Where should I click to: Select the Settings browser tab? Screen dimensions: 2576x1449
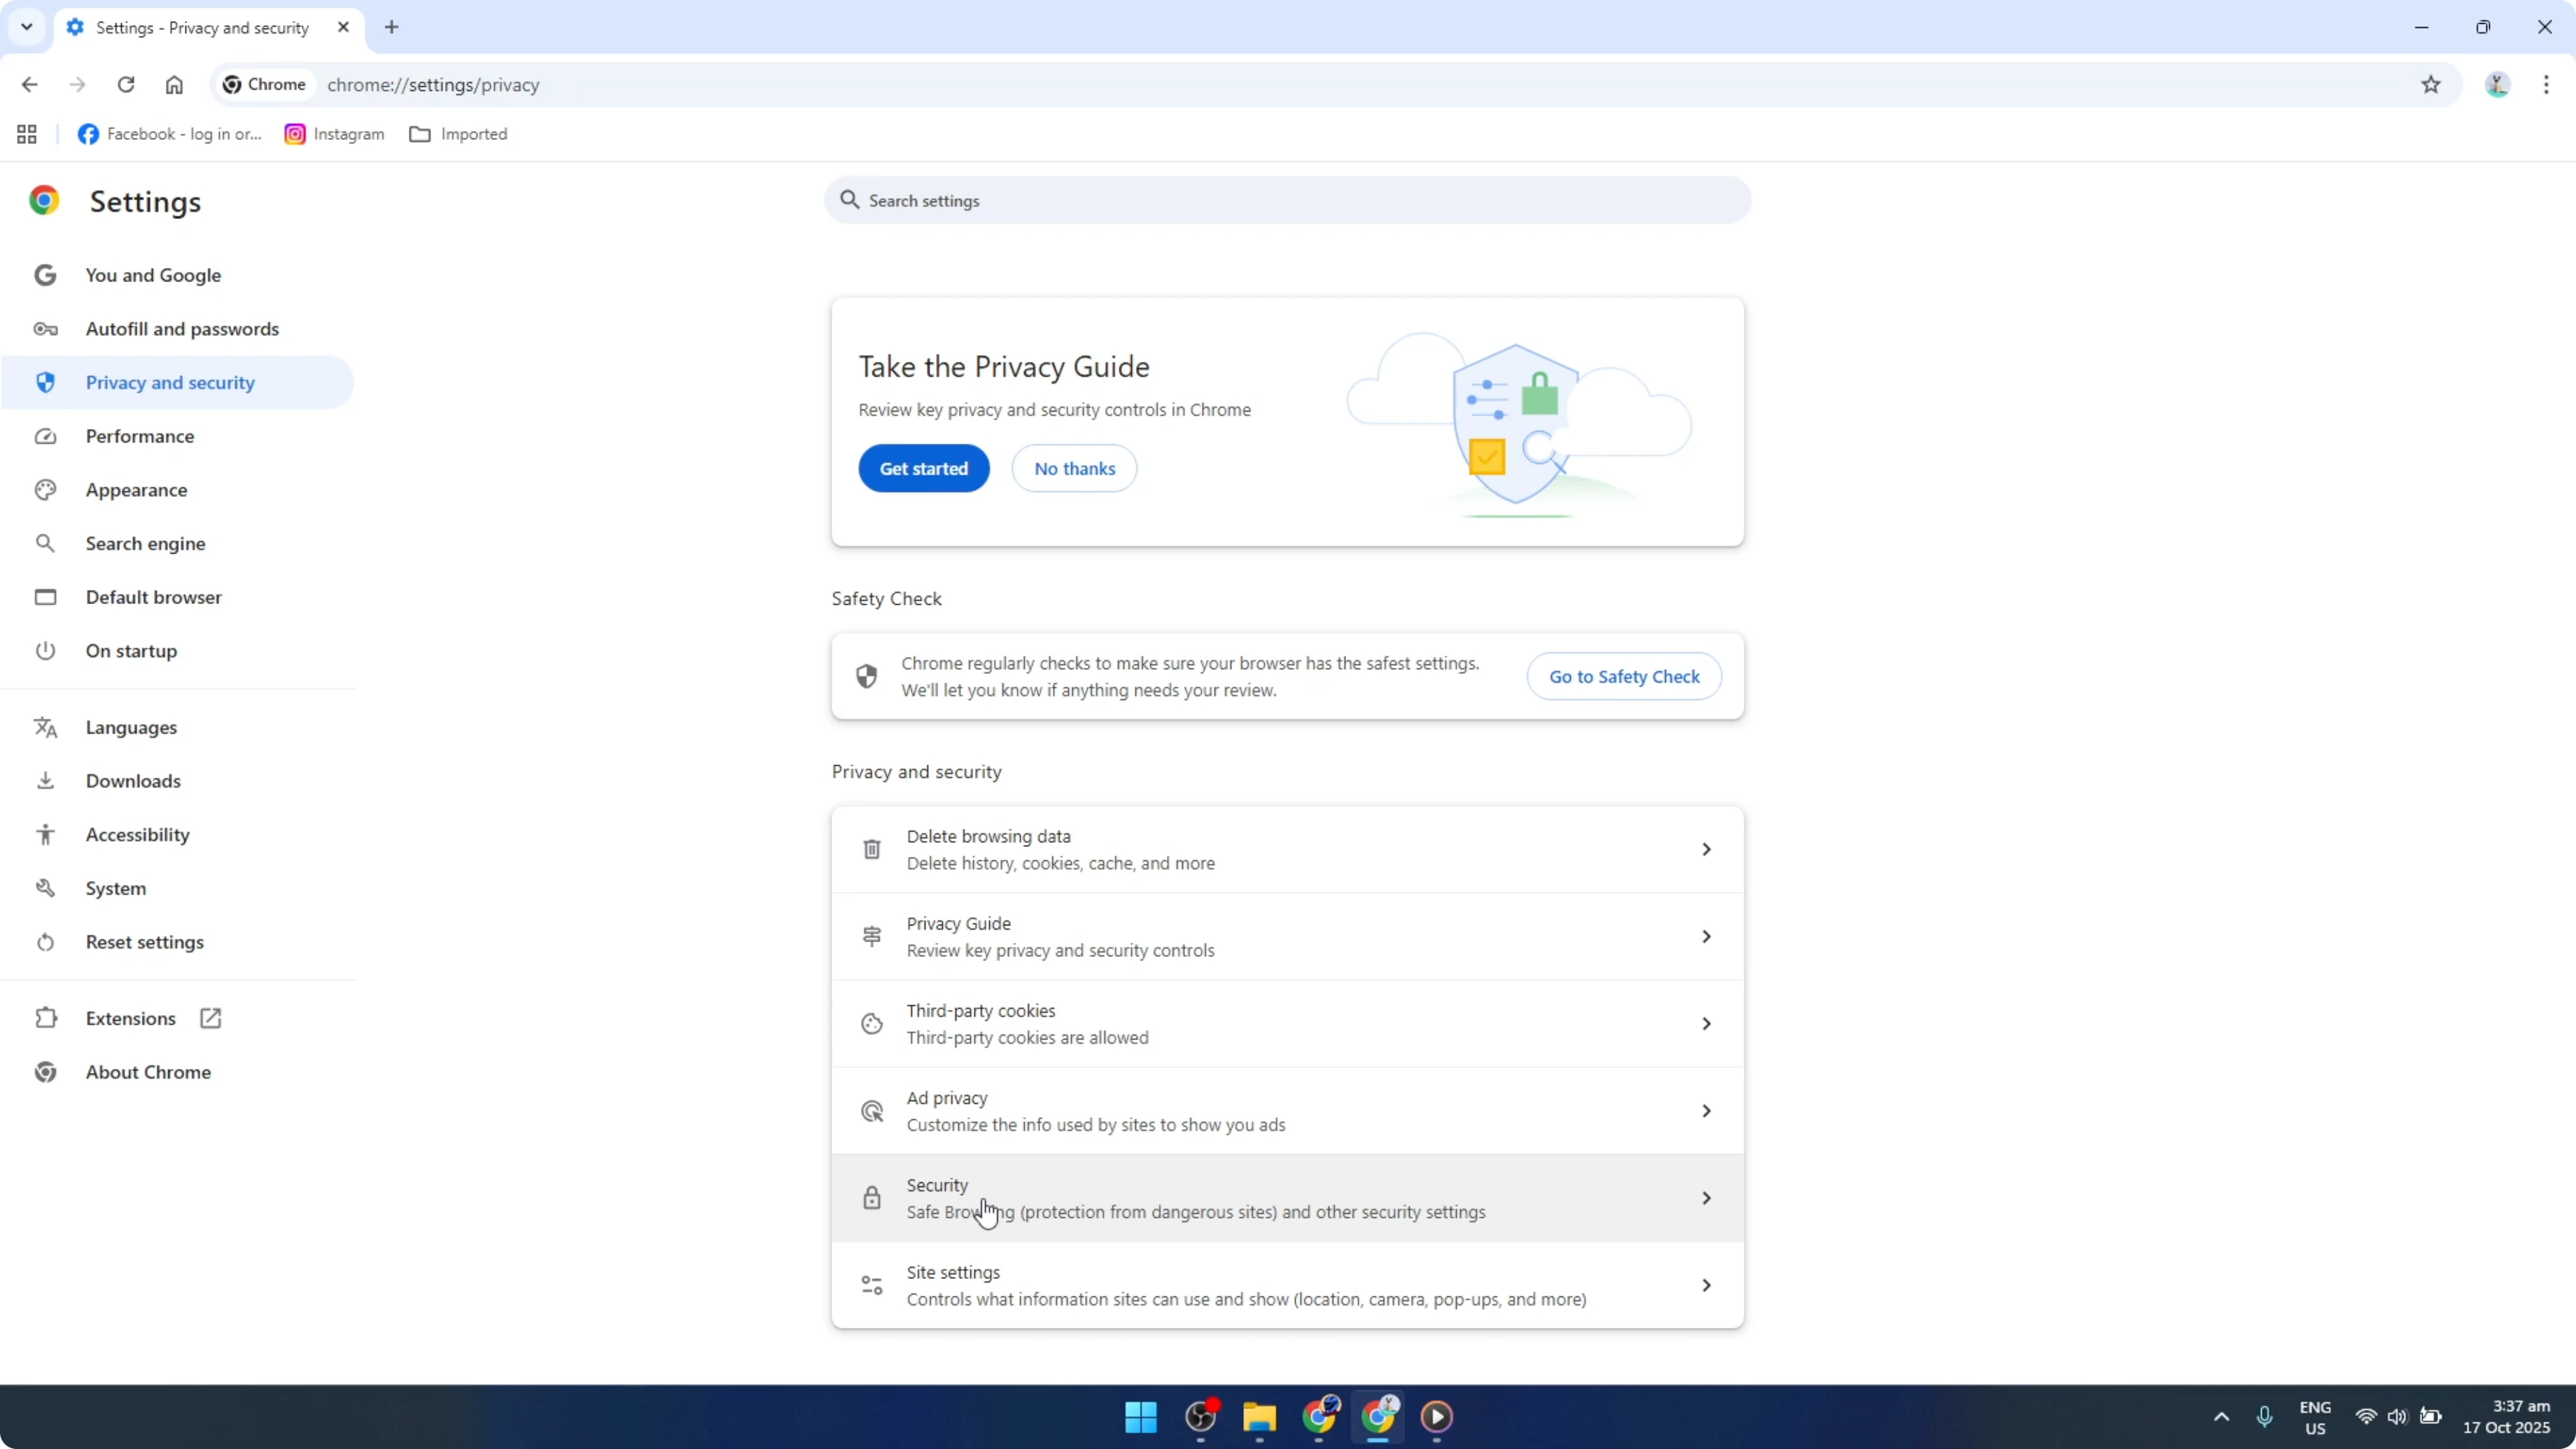(200, 27)
